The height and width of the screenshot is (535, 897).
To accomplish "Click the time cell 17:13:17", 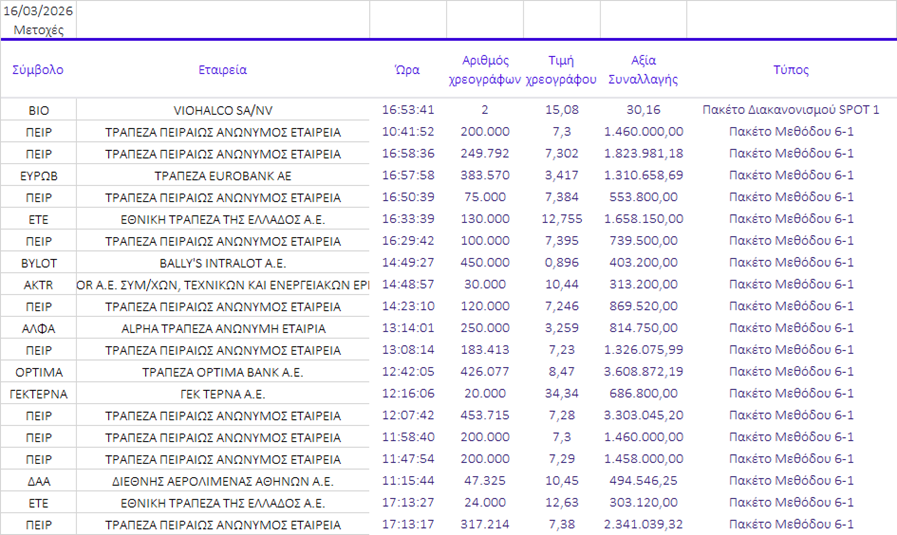I will [407, 524].
